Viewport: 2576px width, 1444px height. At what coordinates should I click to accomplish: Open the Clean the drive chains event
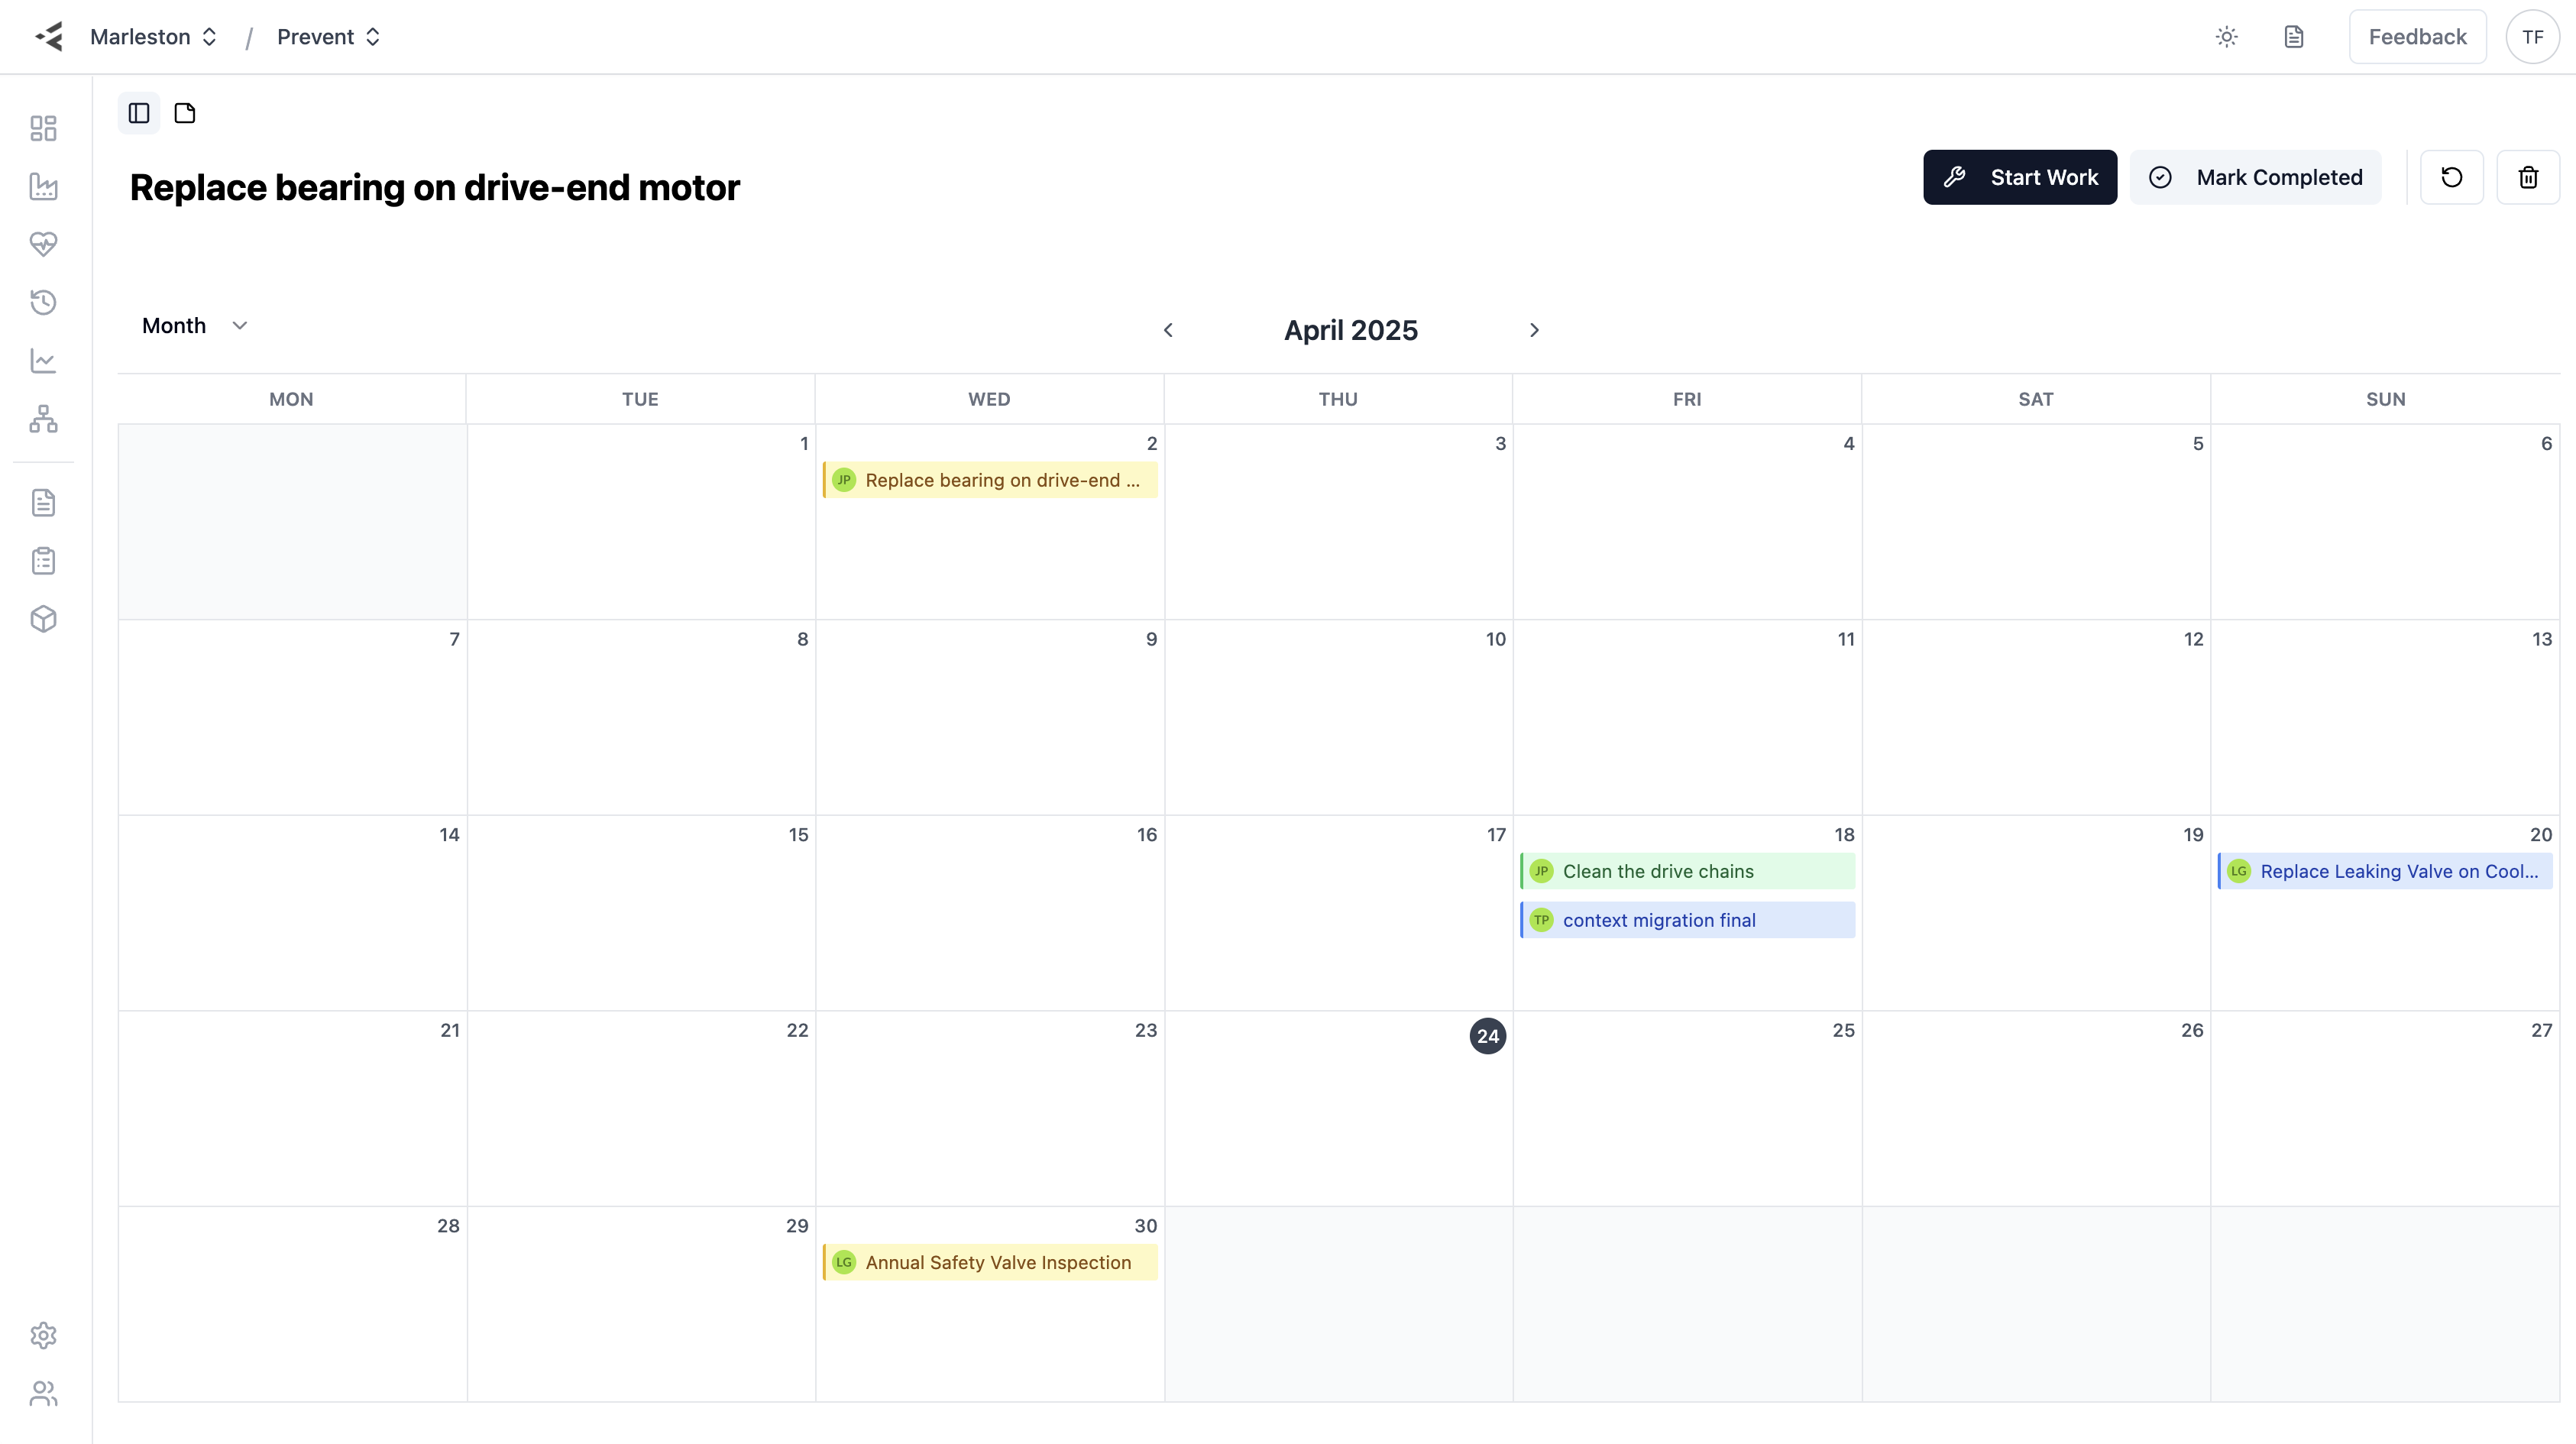click(1687, 871)
